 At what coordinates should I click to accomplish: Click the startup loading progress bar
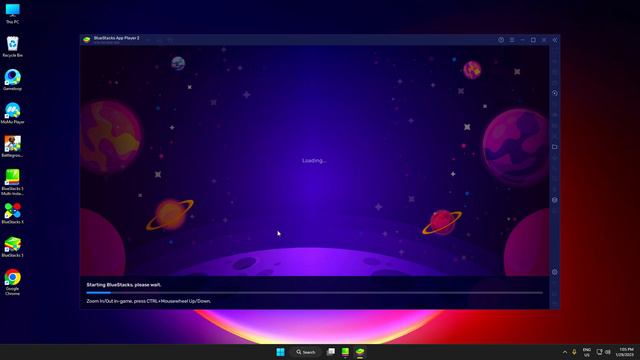(x=314, y=293)
